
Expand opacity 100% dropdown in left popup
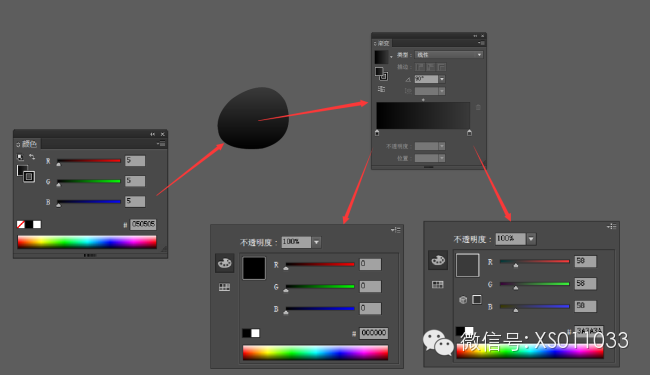(316, 242)
